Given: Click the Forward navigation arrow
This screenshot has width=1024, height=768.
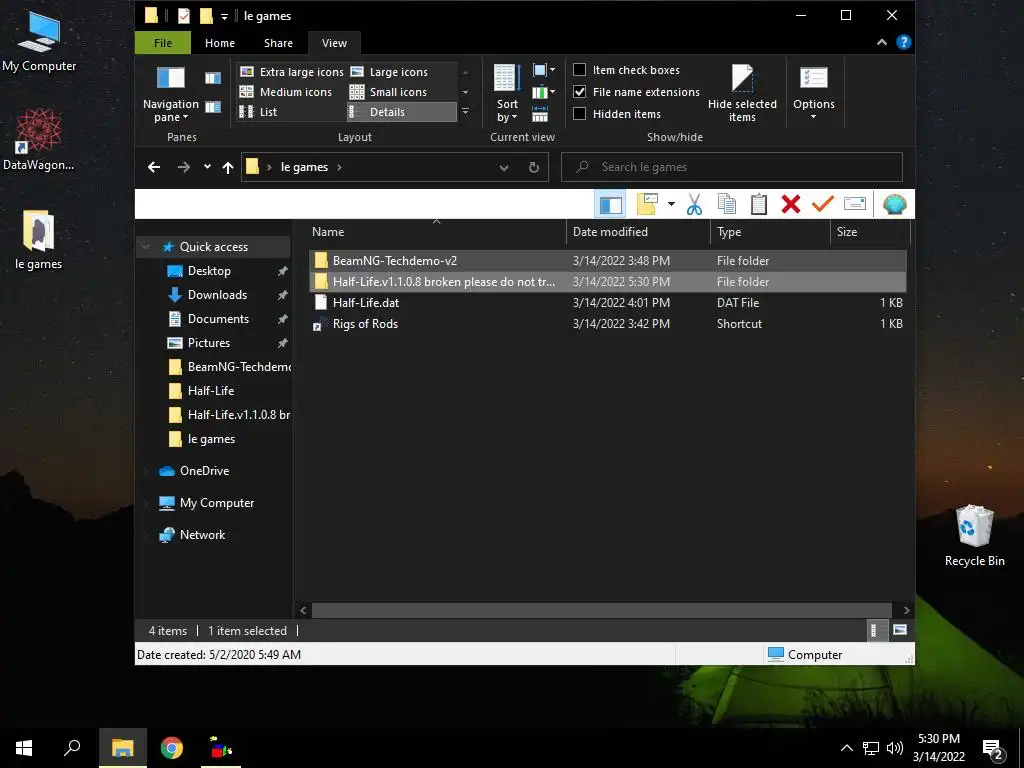Looking at the screenshot, I should 184,167.
